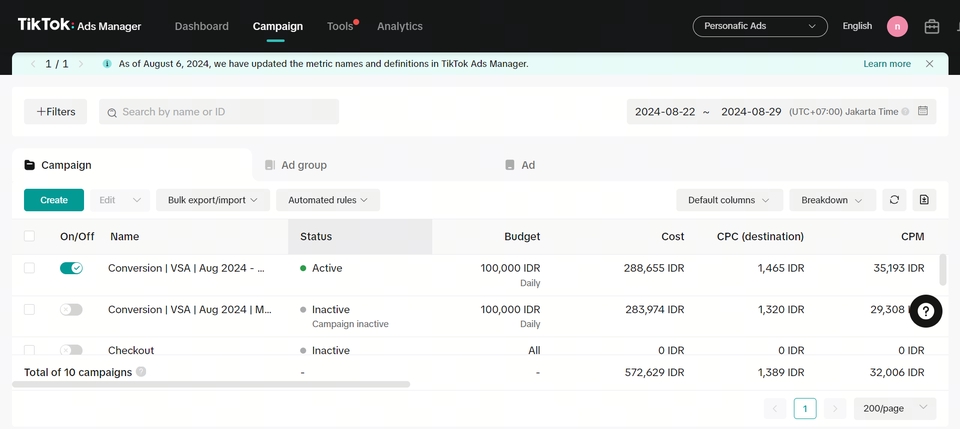
Task: Open the Analytics menu
Action: tap(400, 26)
